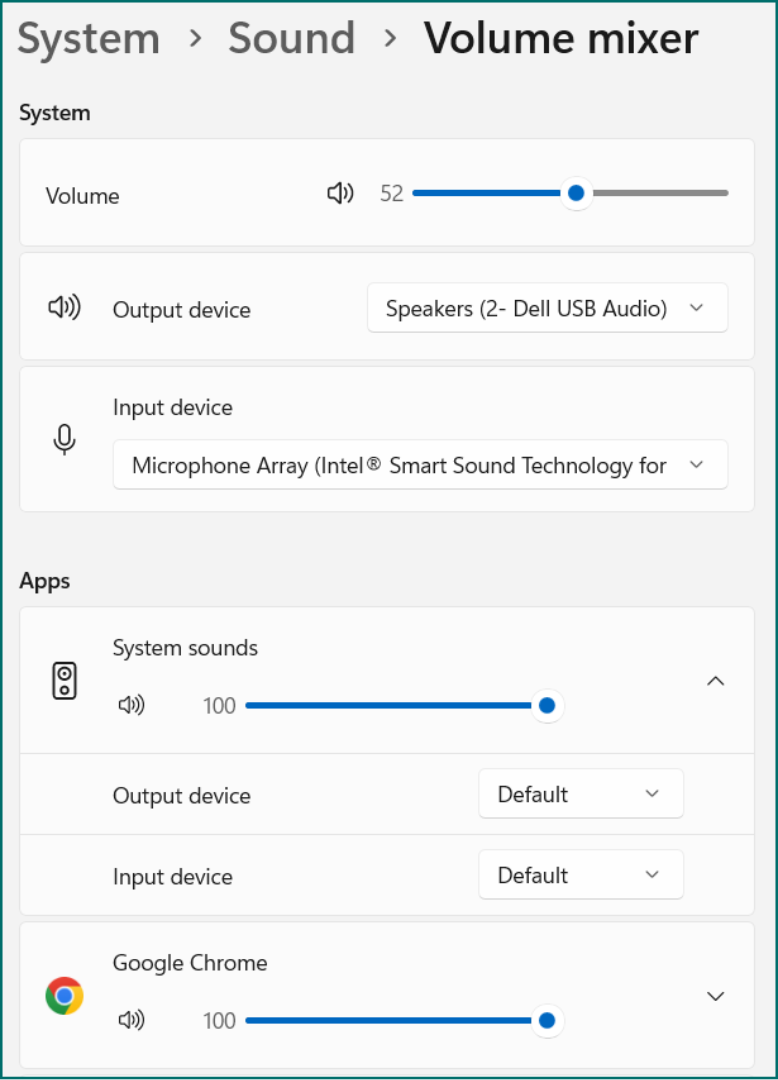Go to Sound breadcrumb
Image resolution: width=778 pixels, height=1080 pixels.
pyautogui.click(x=291, y=39)
